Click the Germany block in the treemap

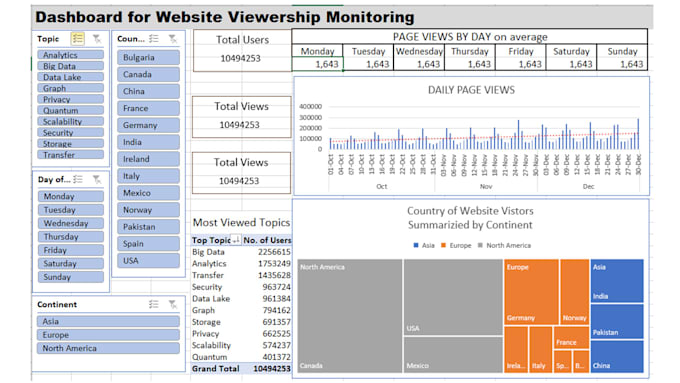click(532, 292)
